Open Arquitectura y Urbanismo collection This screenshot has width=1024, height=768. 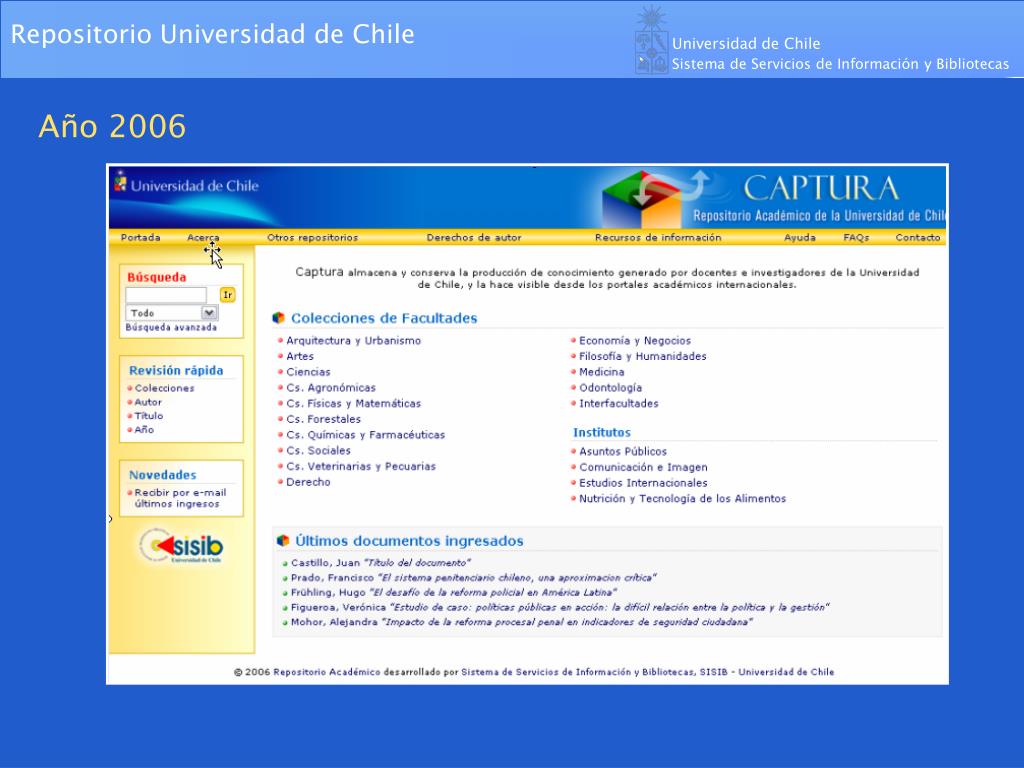pos(353,341)
